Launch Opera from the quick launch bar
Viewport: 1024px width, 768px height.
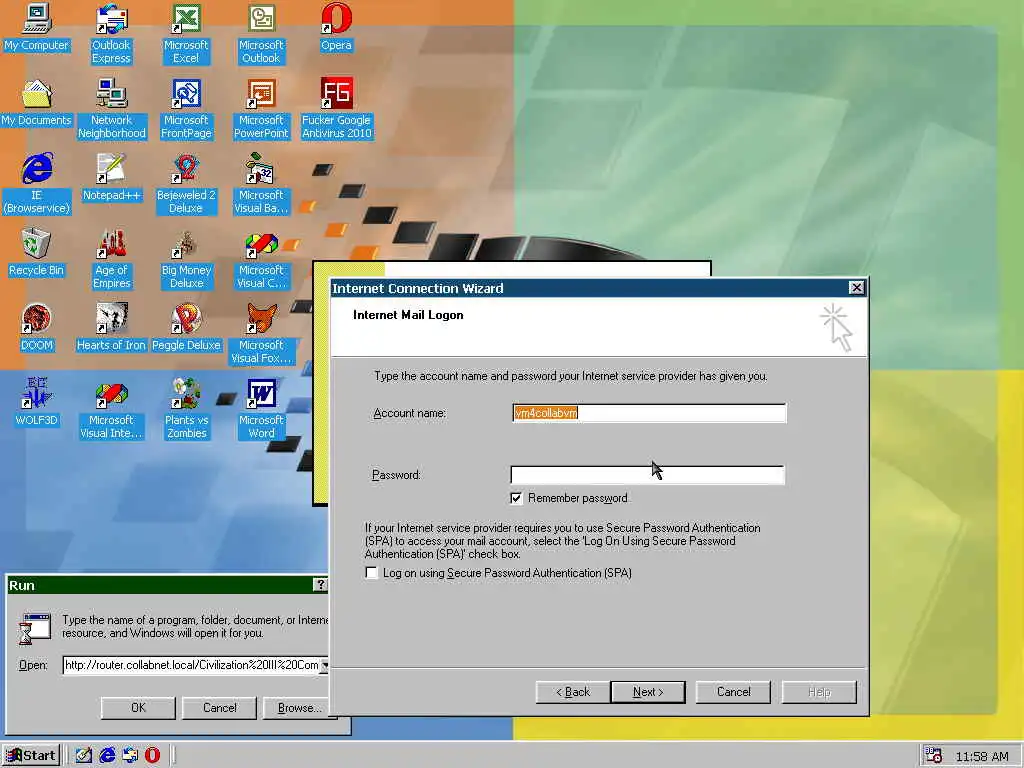pyautogui.click(x=152, y=756)
